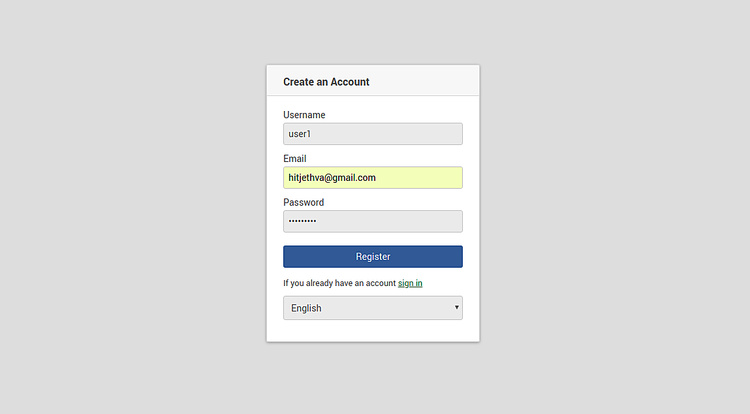
Task: Click on the masked password dots
Action: tap(302, 221)
